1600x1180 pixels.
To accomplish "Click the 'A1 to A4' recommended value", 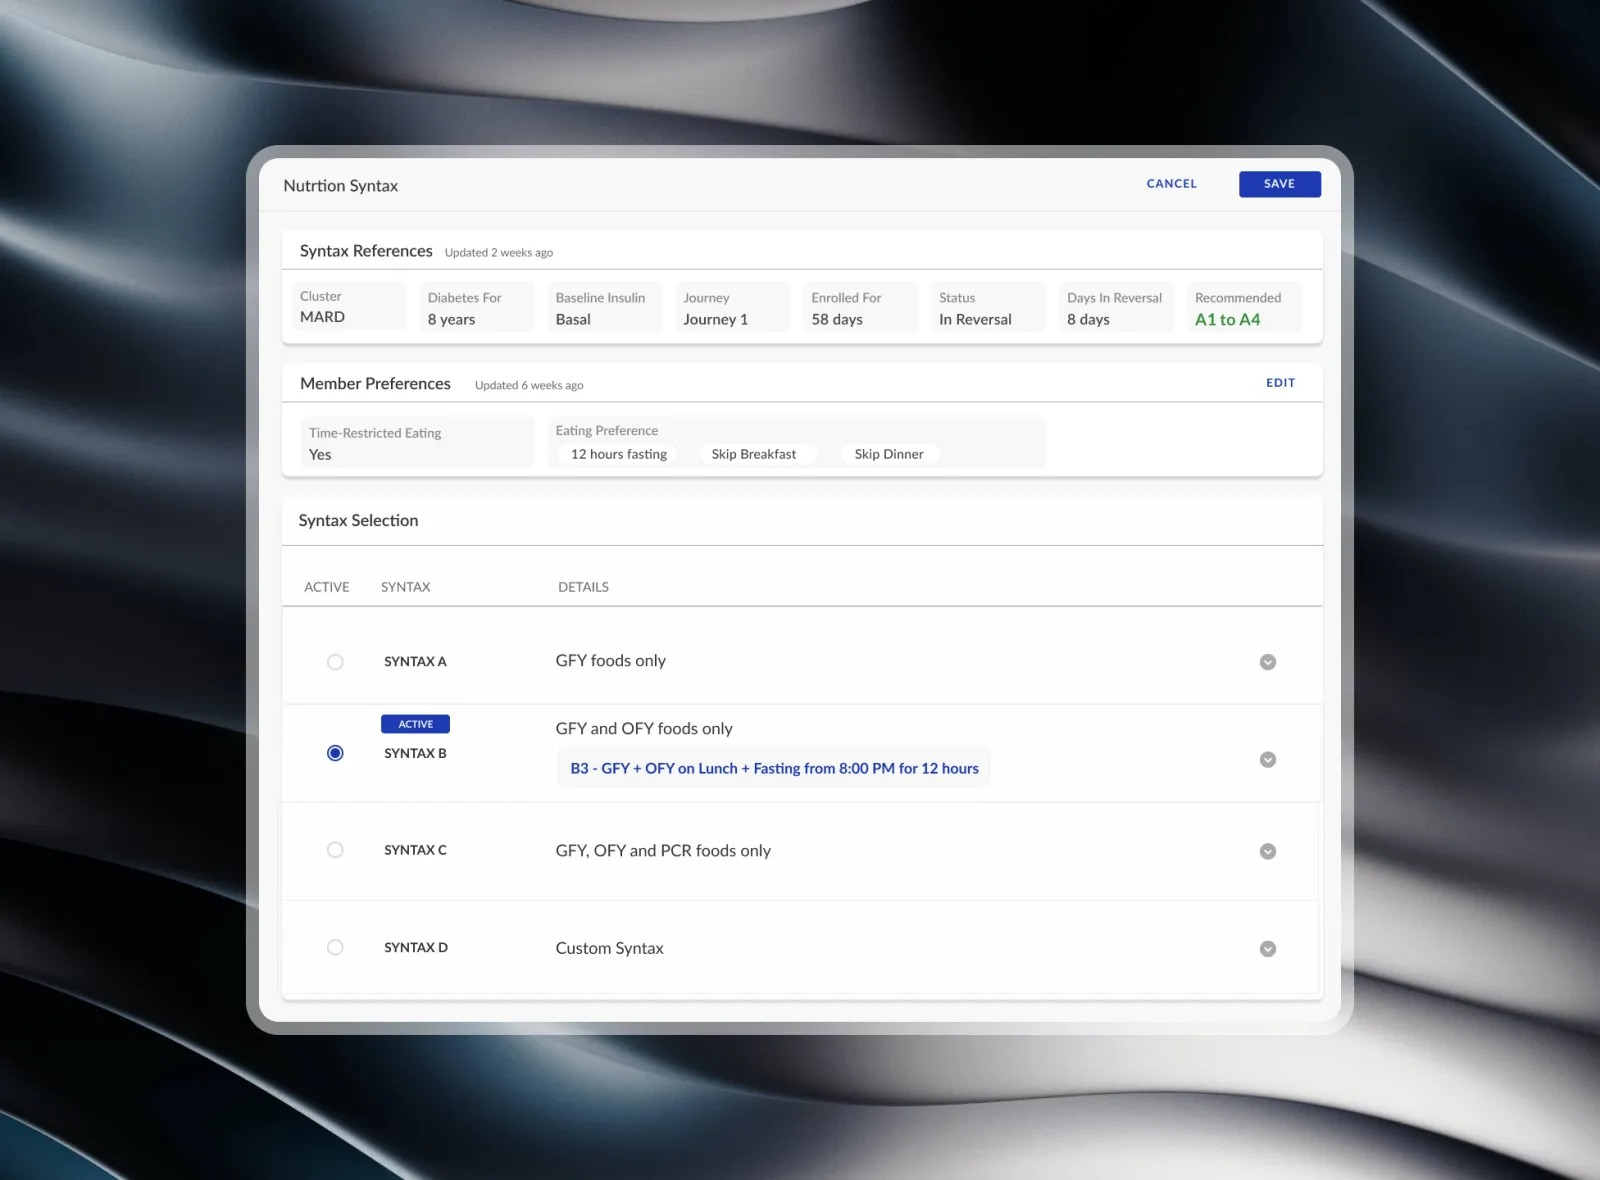I will (x=1228, y=320).
